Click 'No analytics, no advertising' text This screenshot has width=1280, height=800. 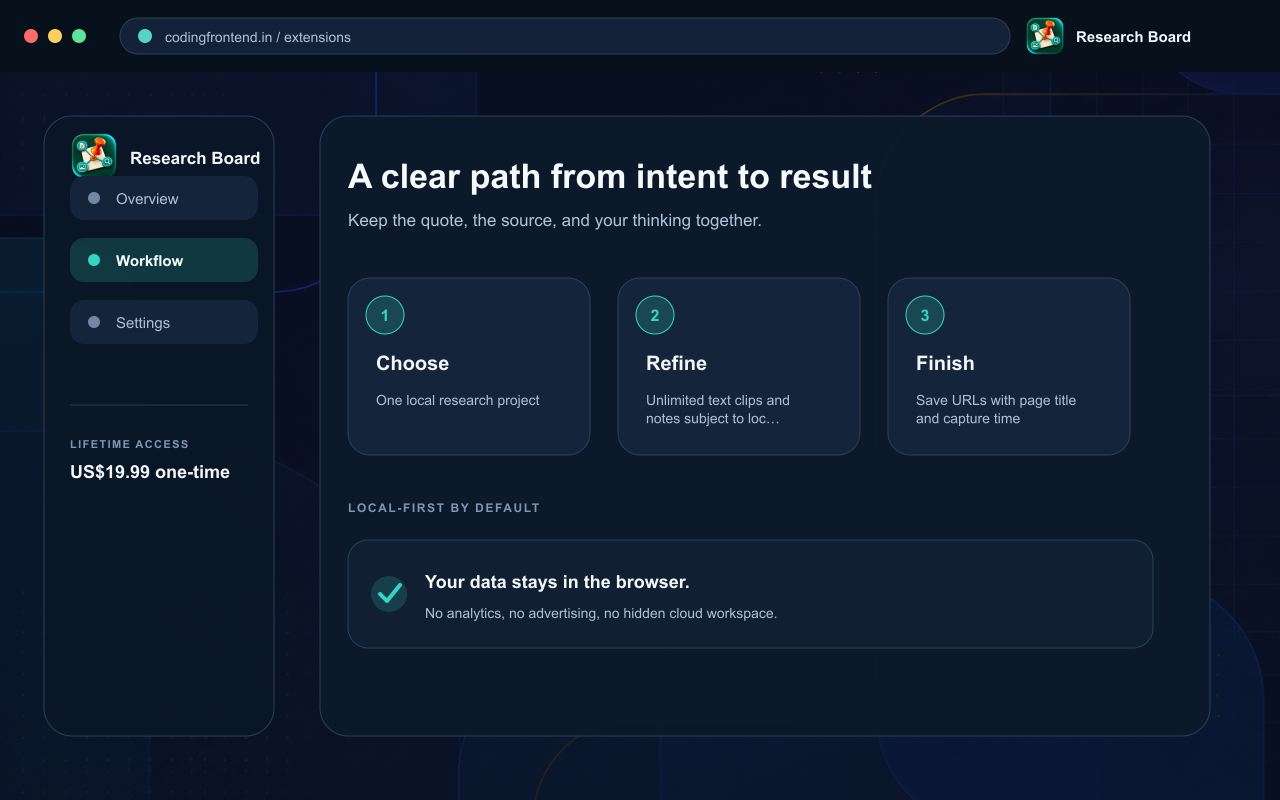pos(601,613)
